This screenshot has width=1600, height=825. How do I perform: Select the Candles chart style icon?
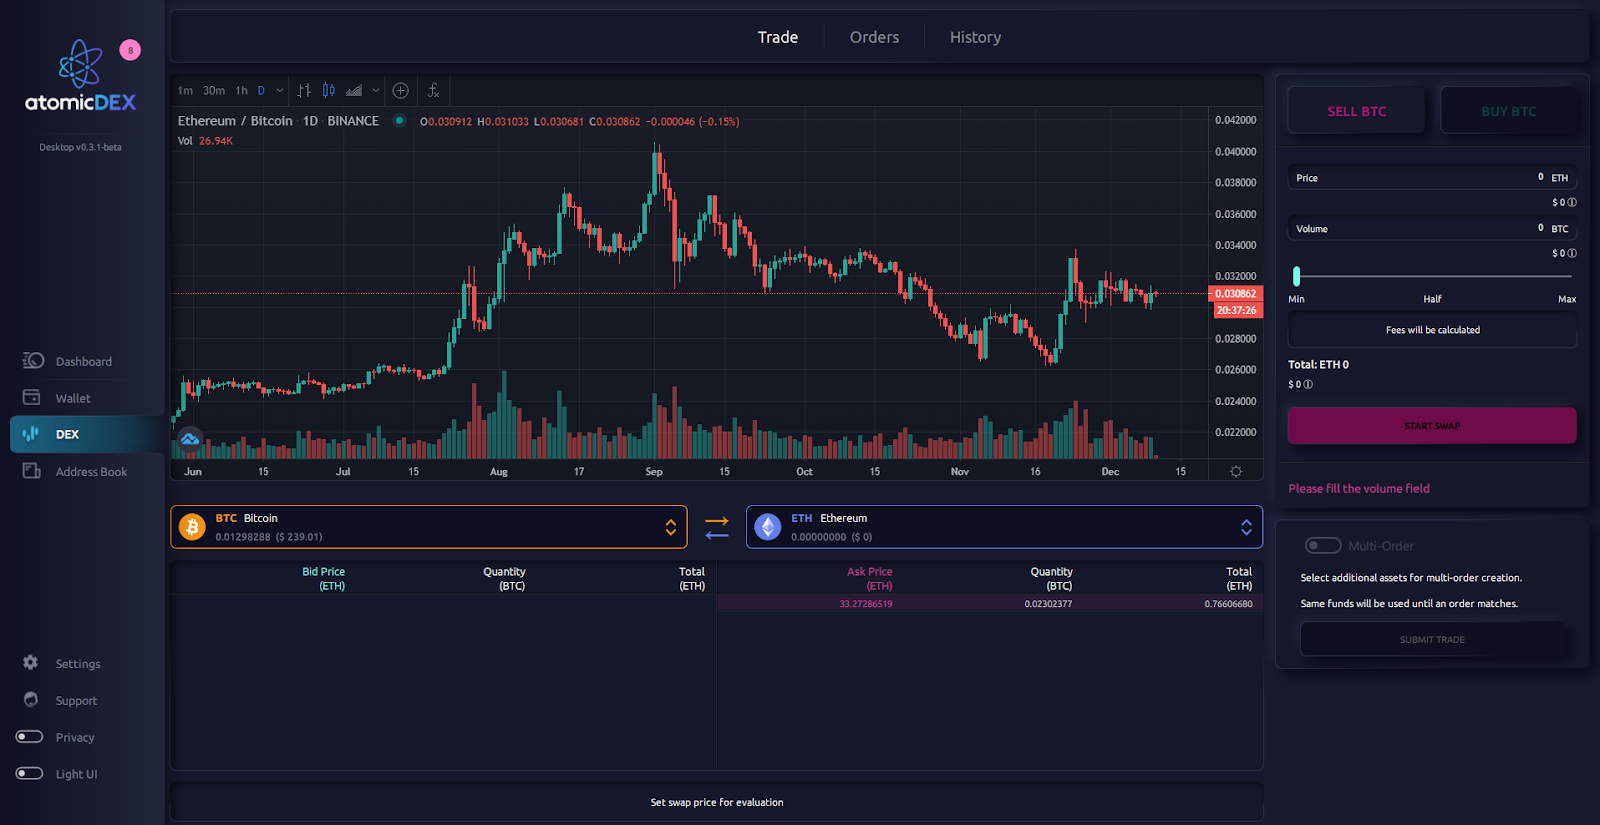pyautogui.click(x=329, y=90)
